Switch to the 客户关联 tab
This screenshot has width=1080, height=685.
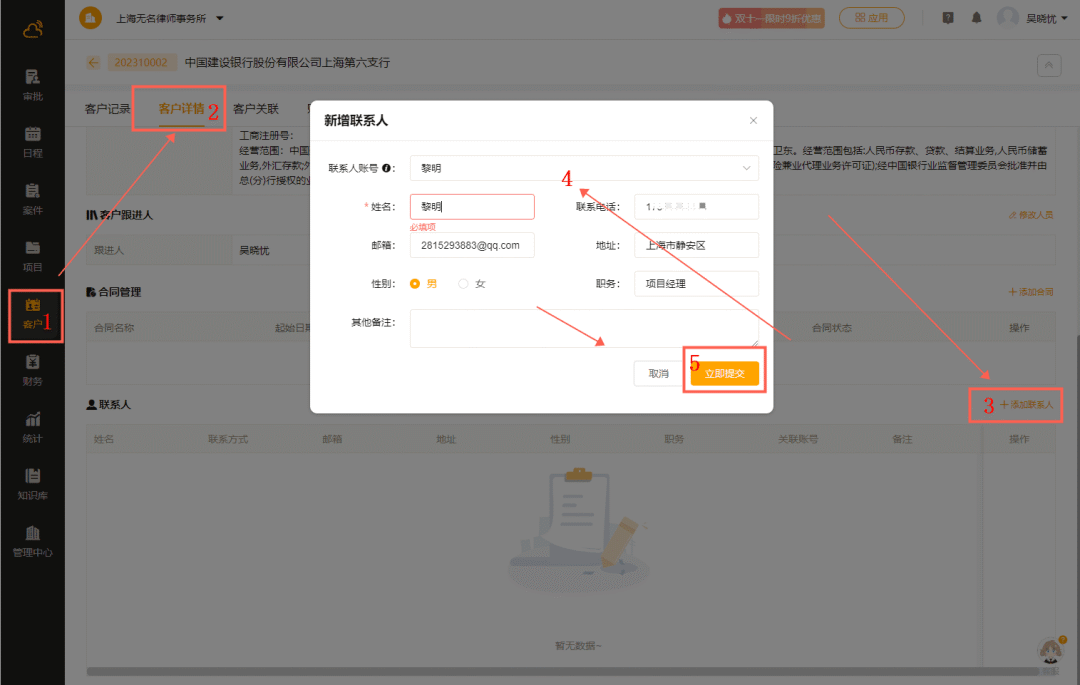pyautogui.click(x=256, y=109)
